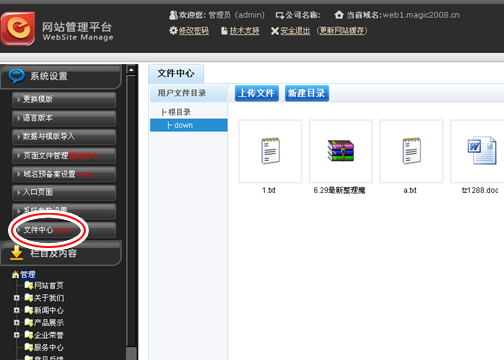Click the folder icon of 关于我们
Screen dimensions: 504x360
coord(29,298)
